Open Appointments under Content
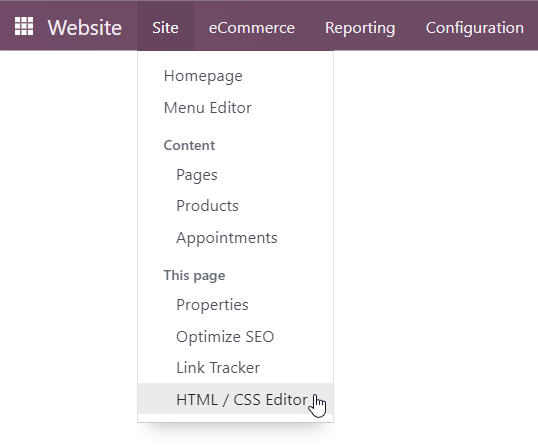This screenshot has height=448, width=538. (235, 238)
